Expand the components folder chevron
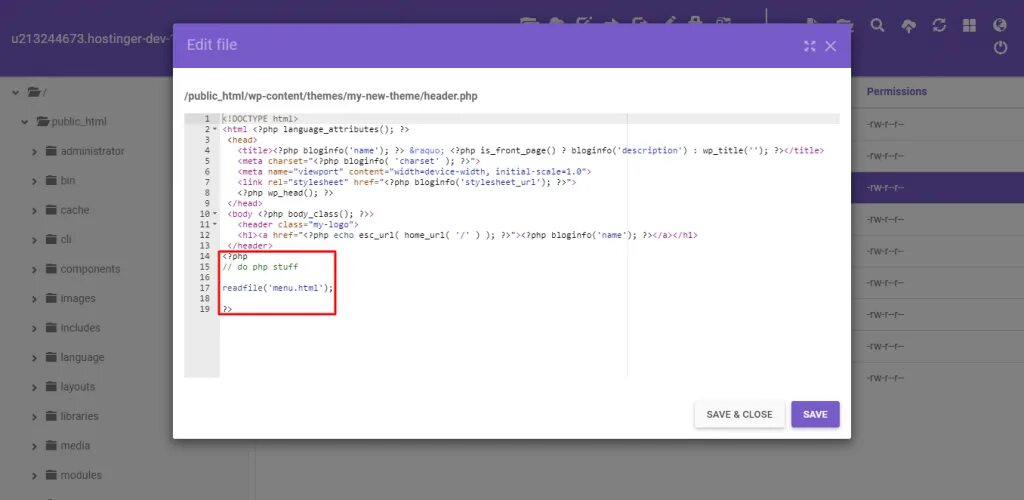Viewport: 1024px width, 500px height. point(34,270)
